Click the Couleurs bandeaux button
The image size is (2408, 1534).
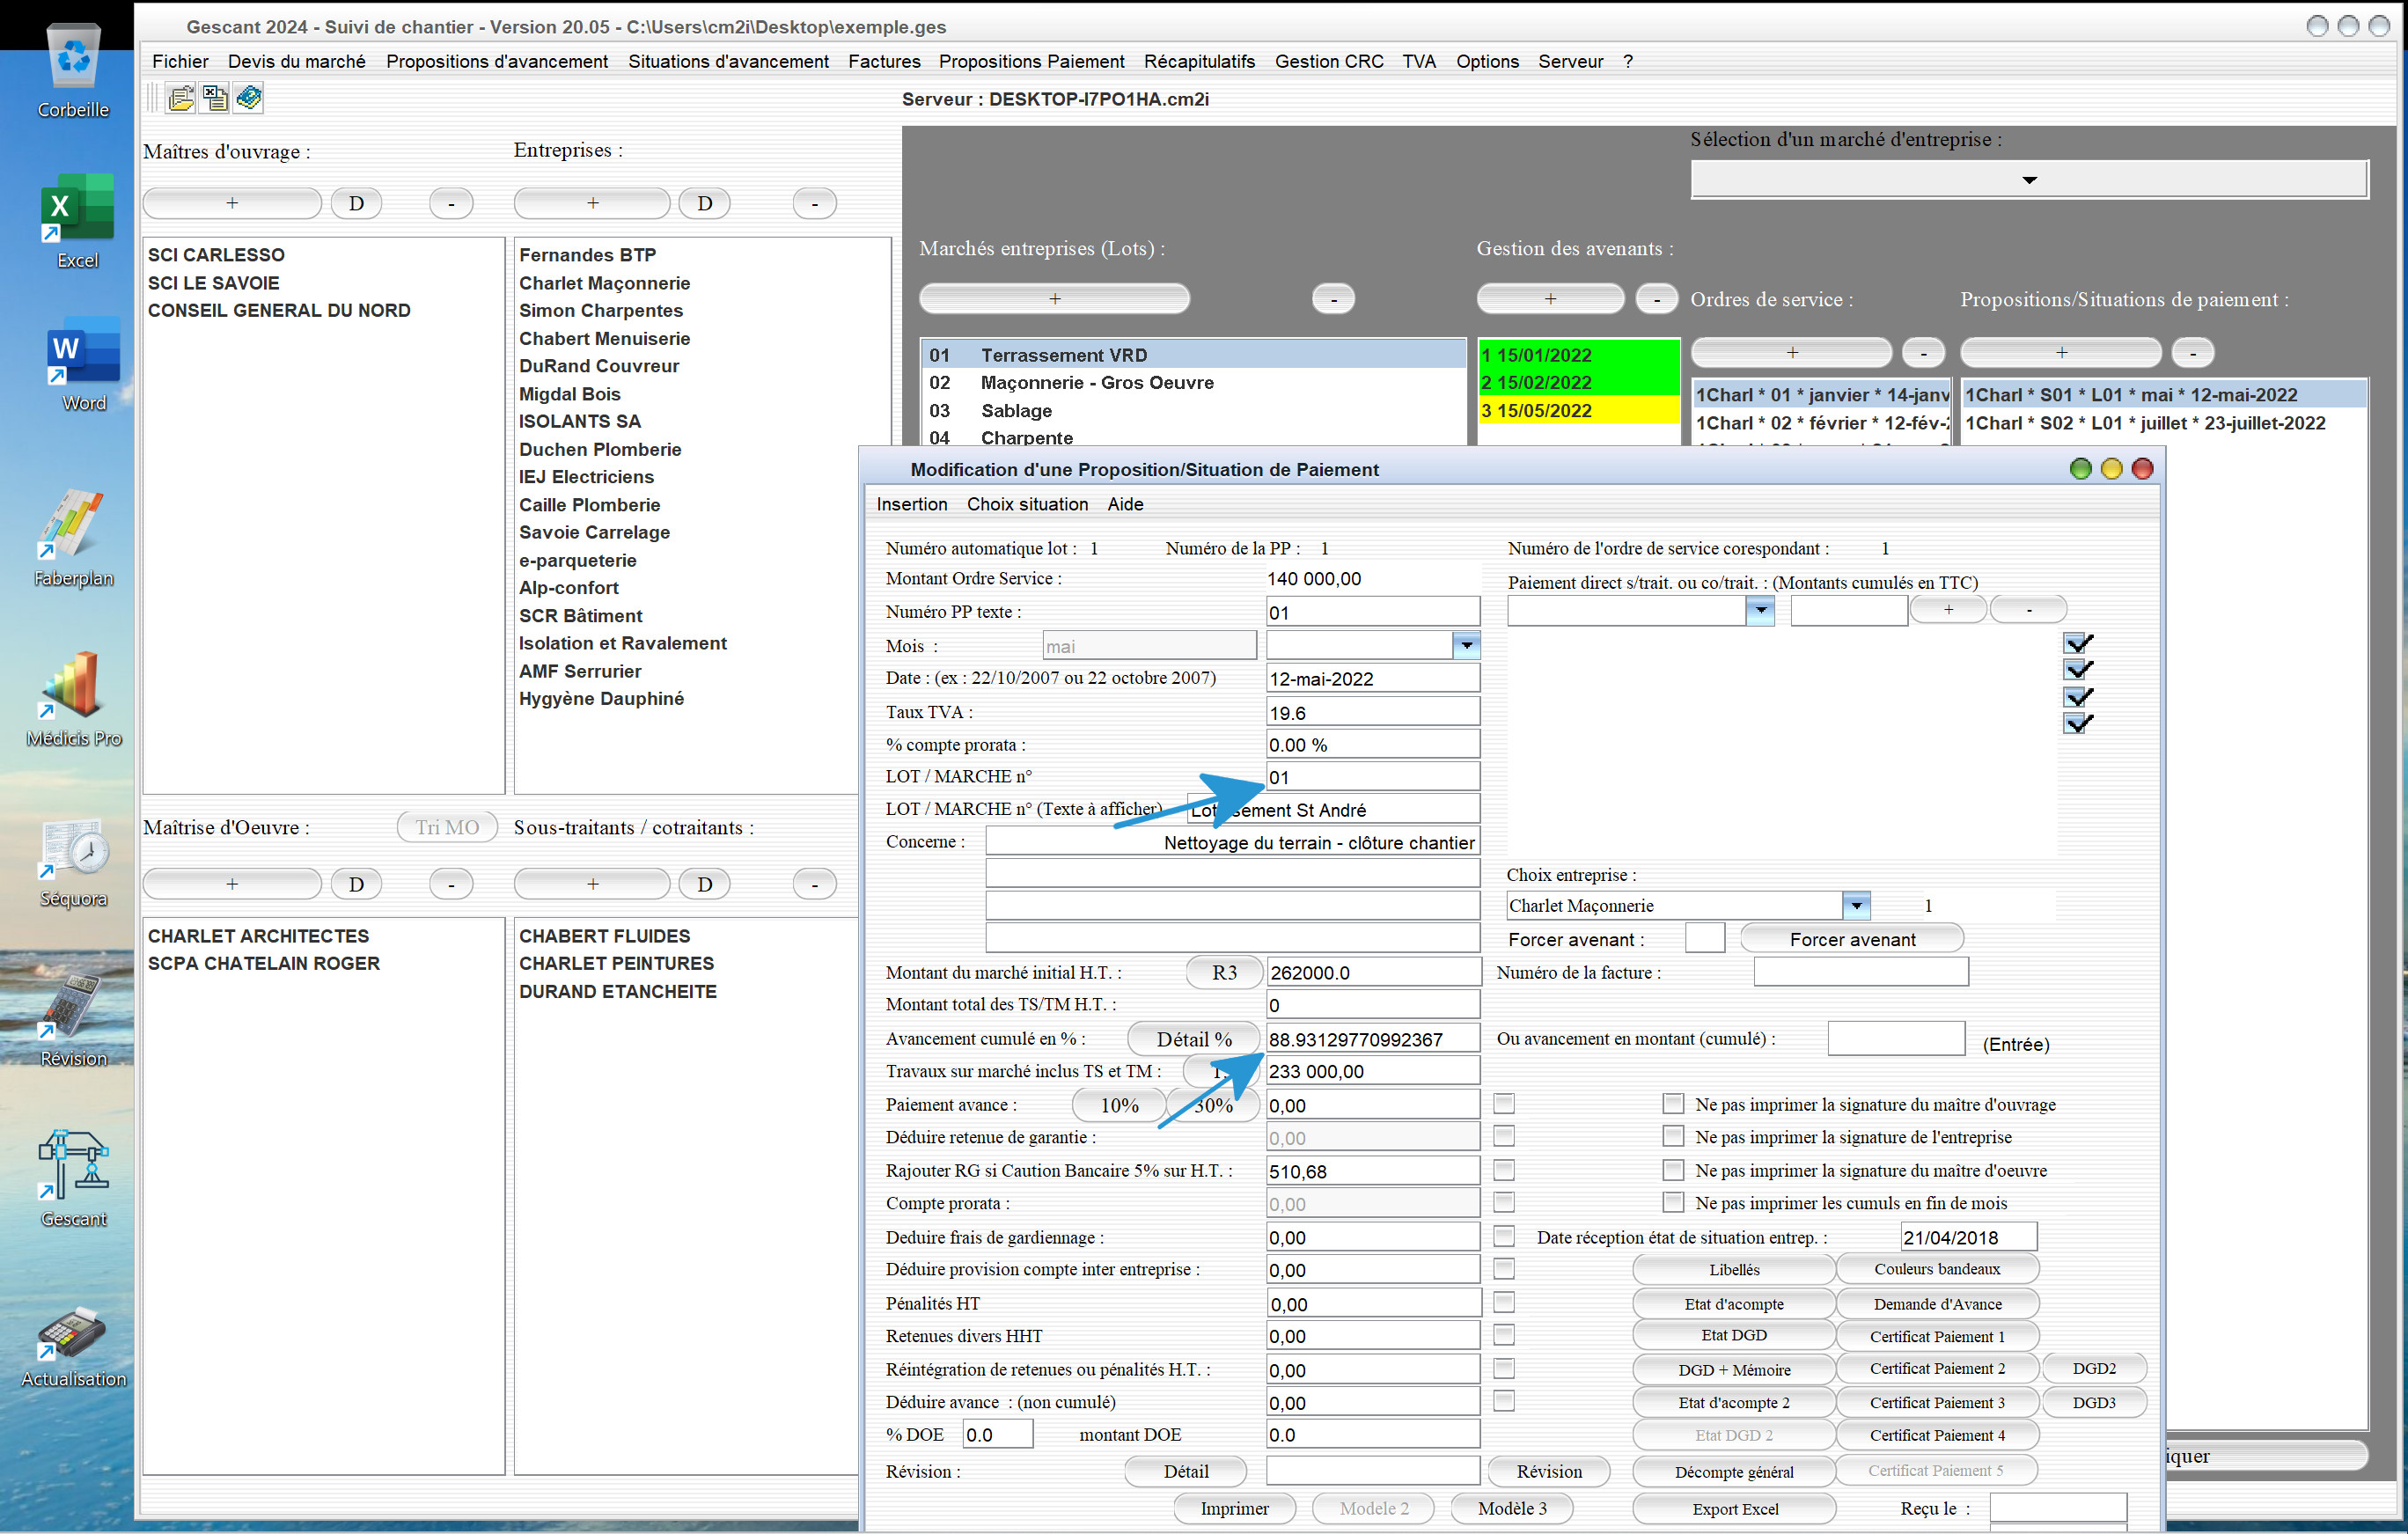(1936, 1268)
